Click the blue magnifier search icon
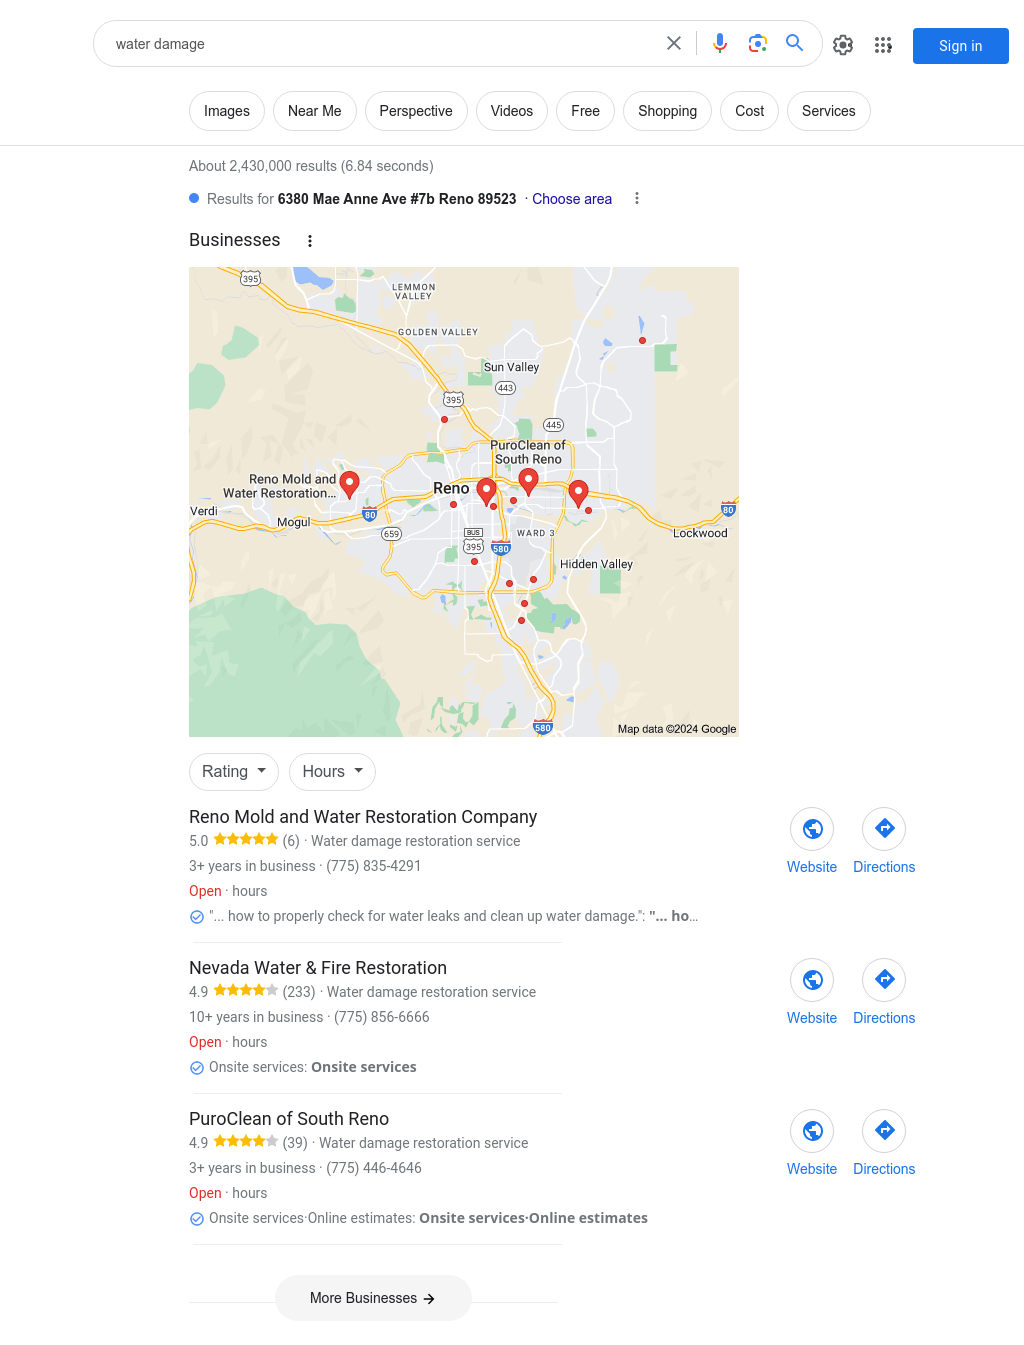The width and height of the screenshot is (1024, 1345). click(x=795, y=43)
